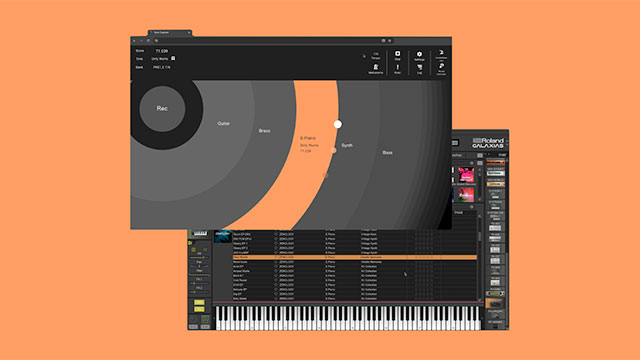Click the Bank value text

[162, 67]
